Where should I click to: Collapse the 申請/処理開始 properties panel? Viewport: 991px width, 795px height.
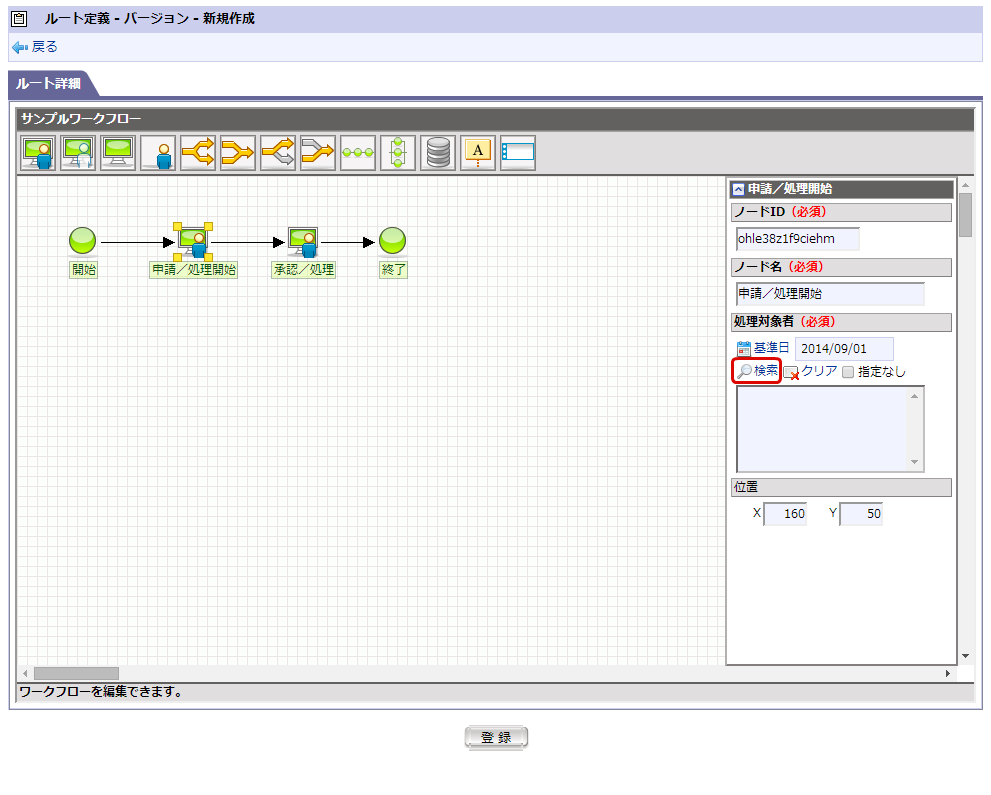738,189
